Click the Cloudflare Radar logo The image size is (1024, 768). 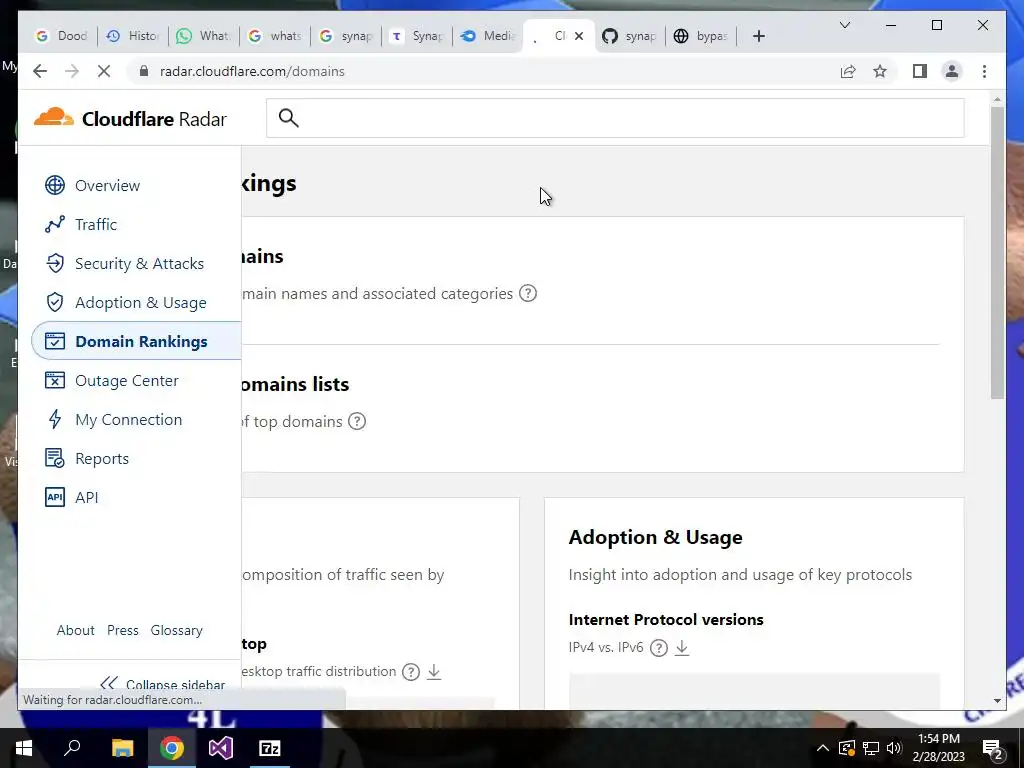(x=130, y=118)
